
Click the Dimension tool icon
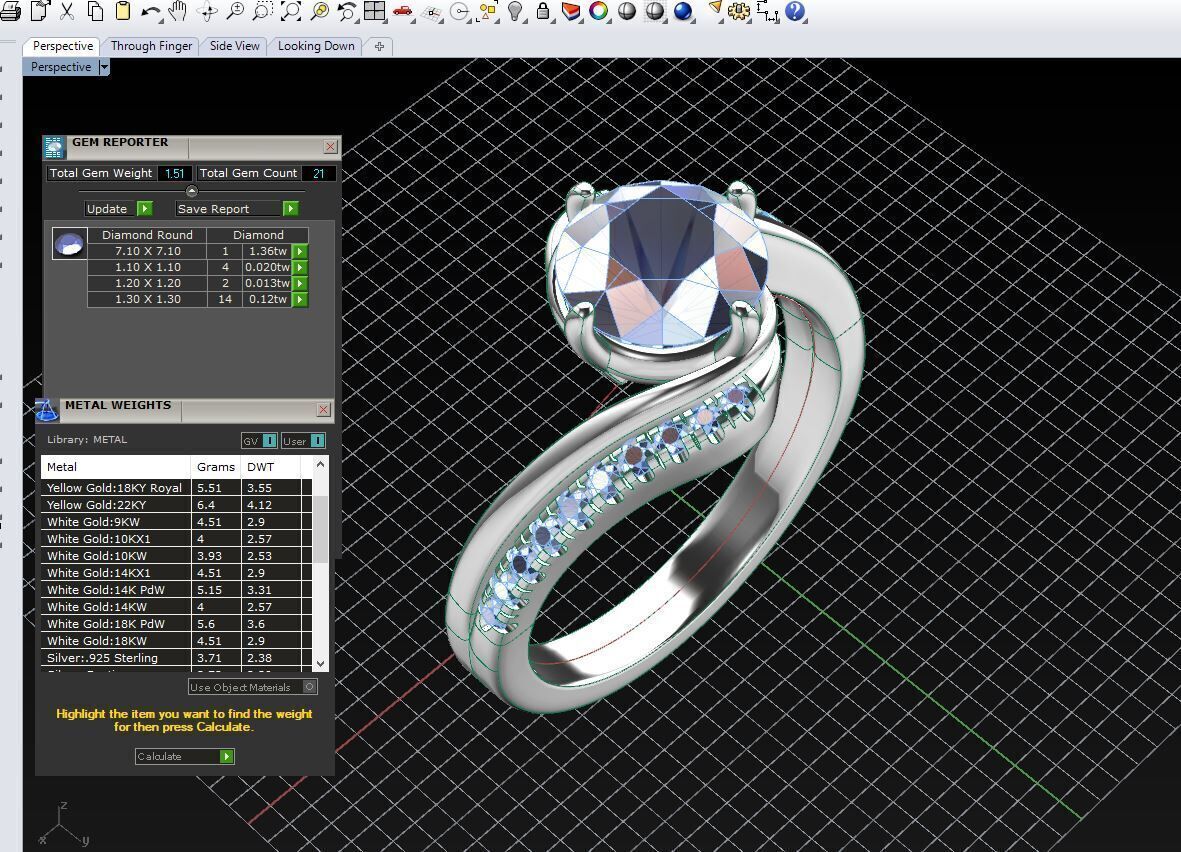click(767, 11)
